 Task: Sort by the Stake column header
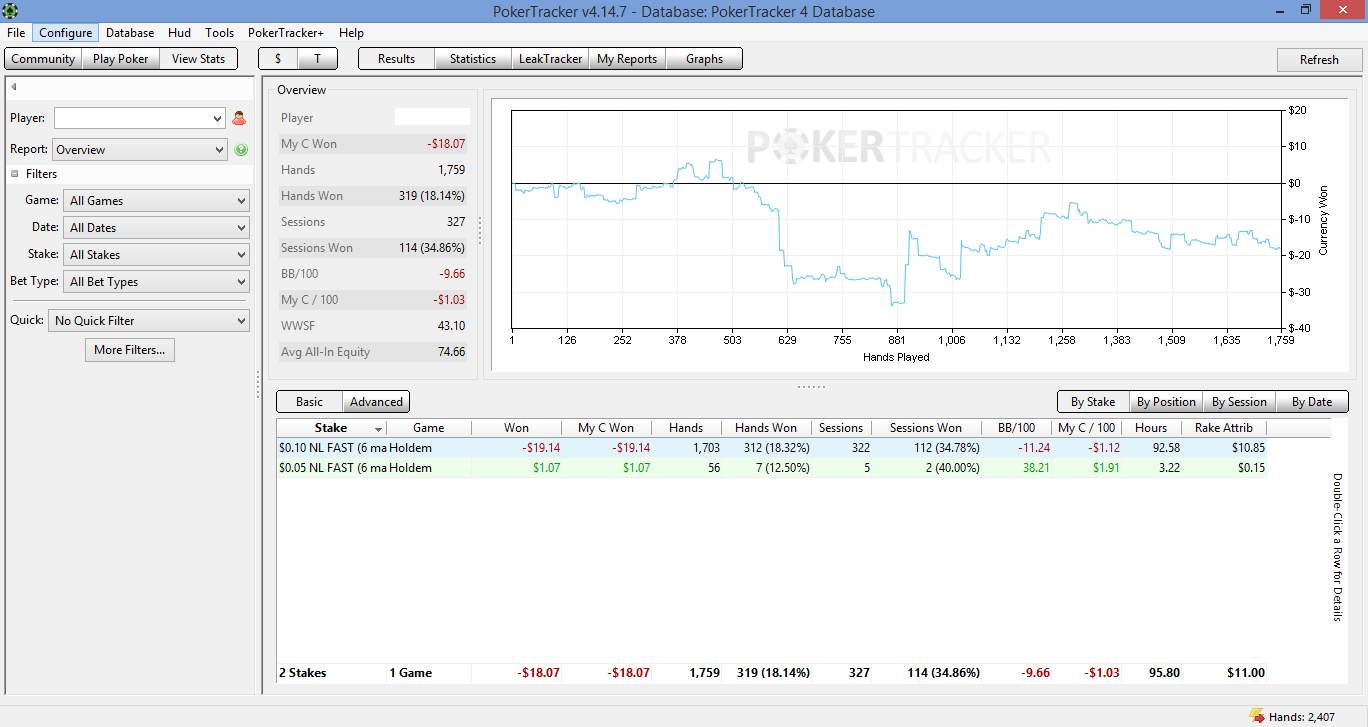tap(331, 428)
